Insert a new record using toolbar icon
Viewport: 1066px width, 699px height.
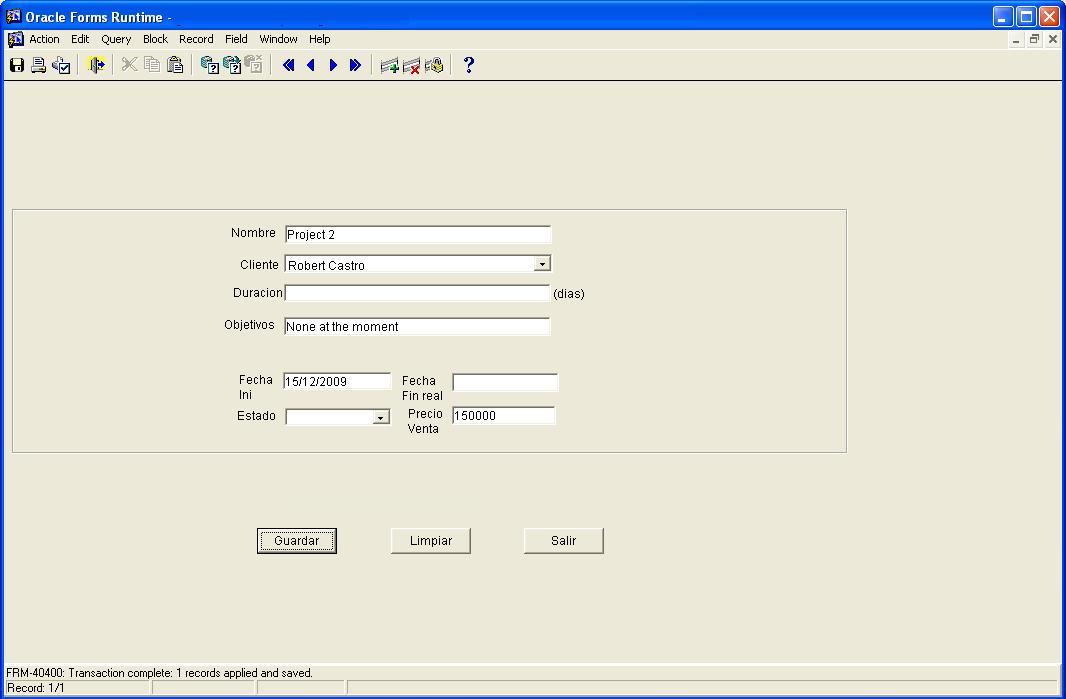389,65
